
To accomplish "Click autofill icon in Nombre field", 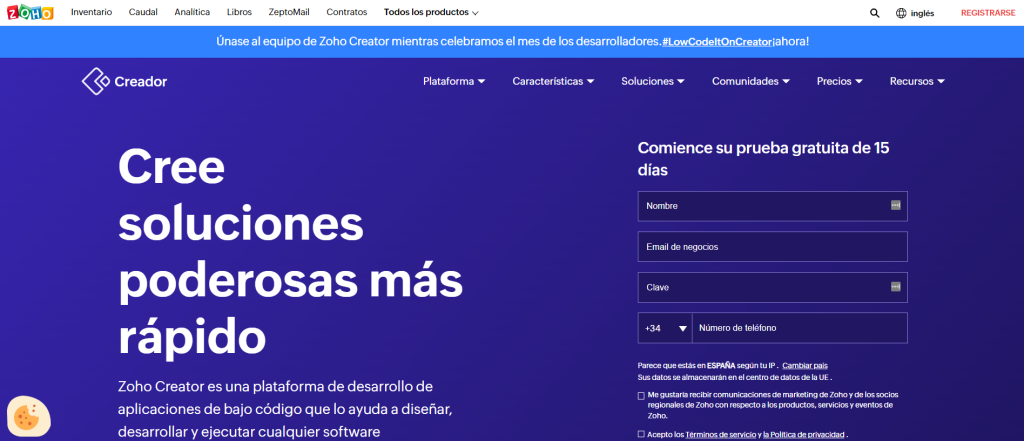I will (x=895, y=205).
